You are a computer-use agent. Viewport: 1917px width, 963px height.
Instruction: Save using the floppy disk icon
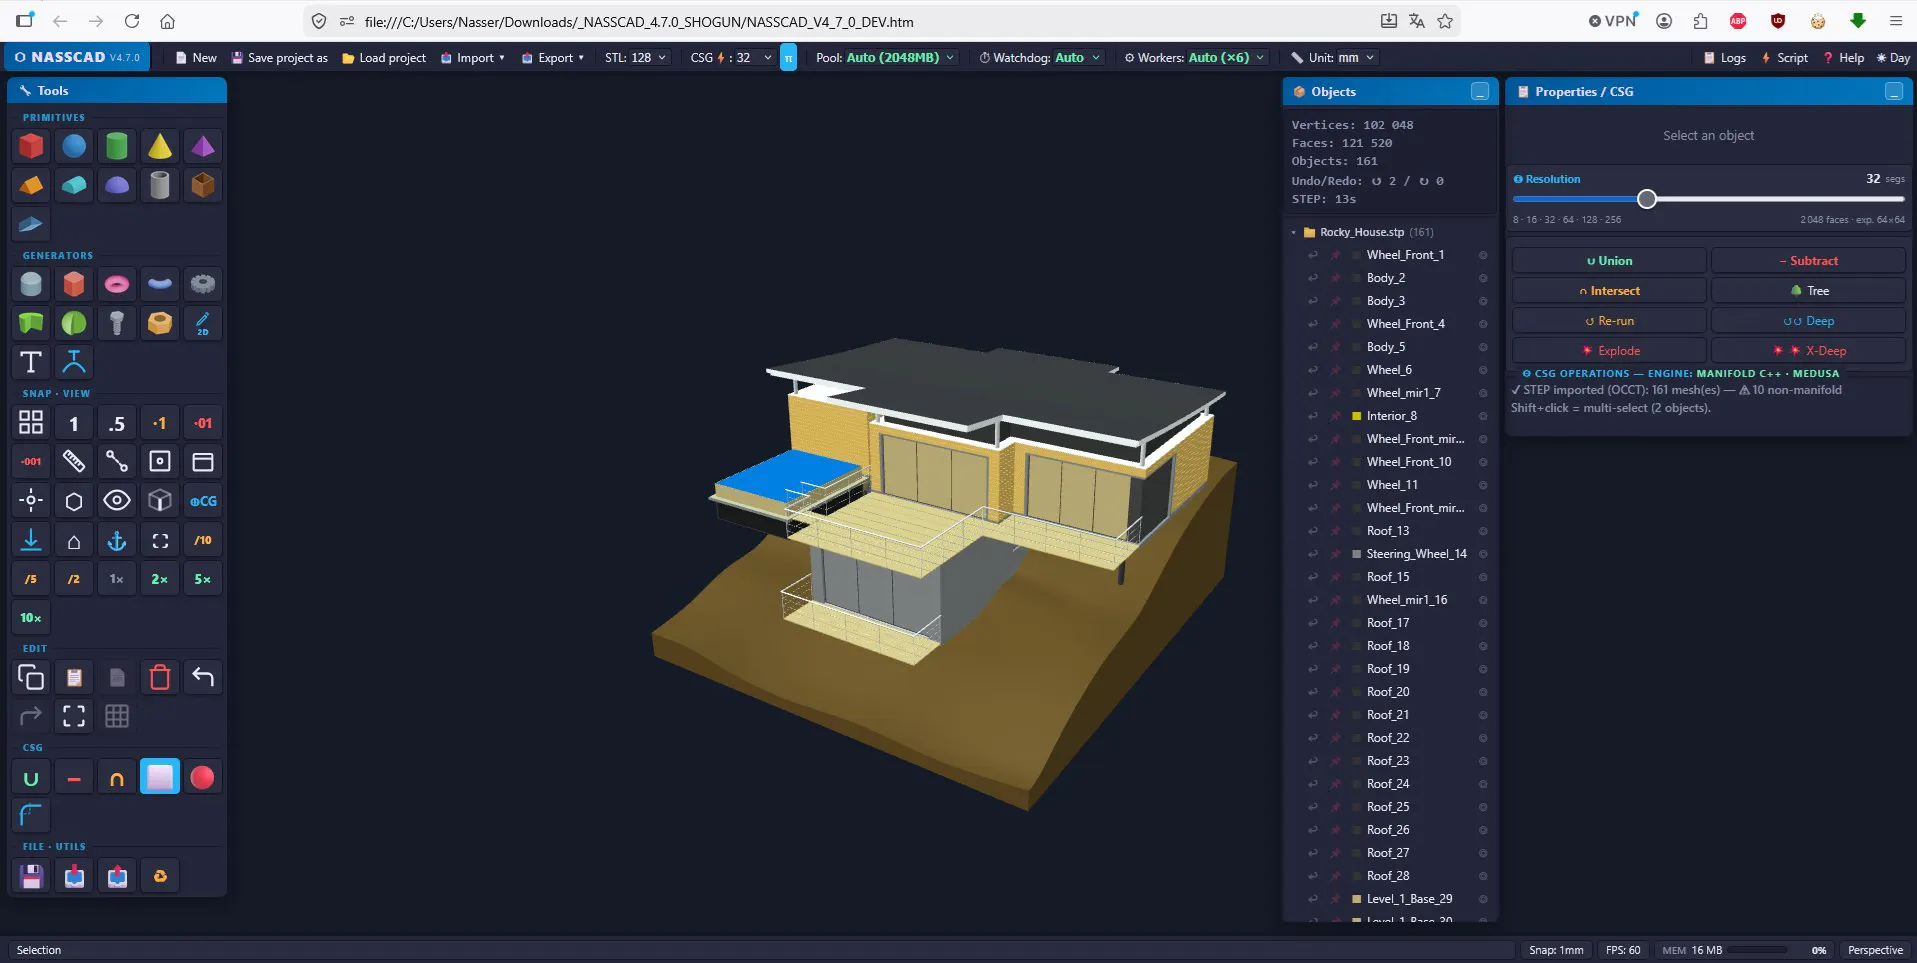click(x=31, y=876)
